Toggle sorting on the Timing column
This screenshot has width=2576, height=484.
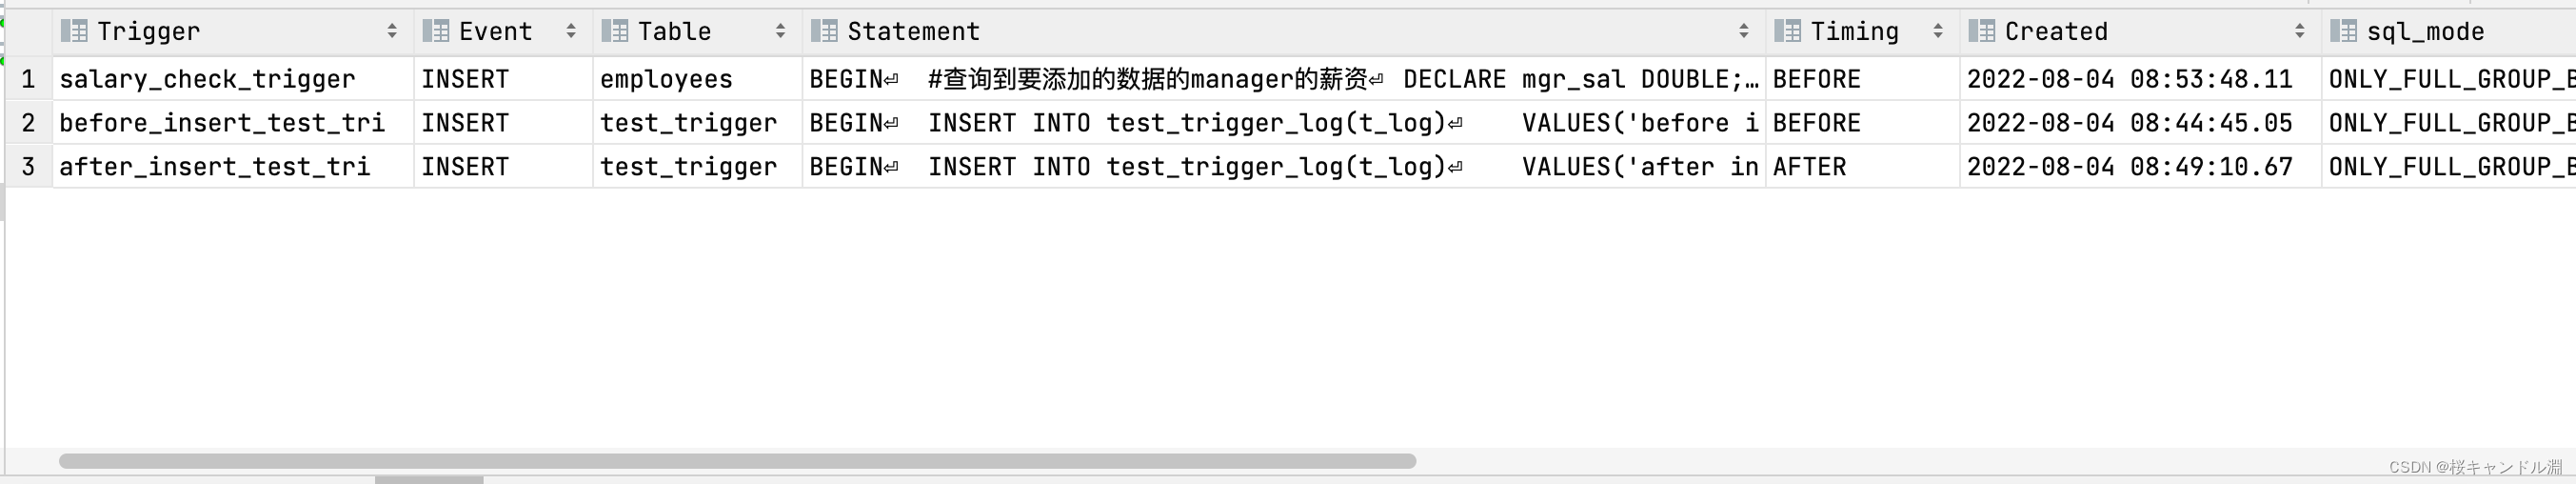[x=1938, y=32]
